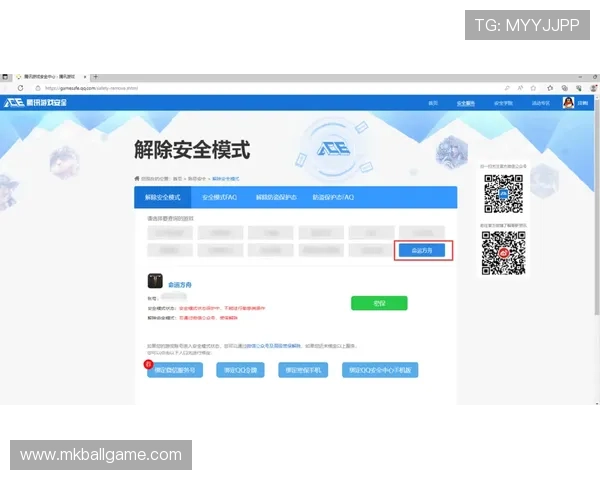Screen dimensions: 600x480
Task: Click the lower Weibo QR code image
Action: click(x=503, y=253)
